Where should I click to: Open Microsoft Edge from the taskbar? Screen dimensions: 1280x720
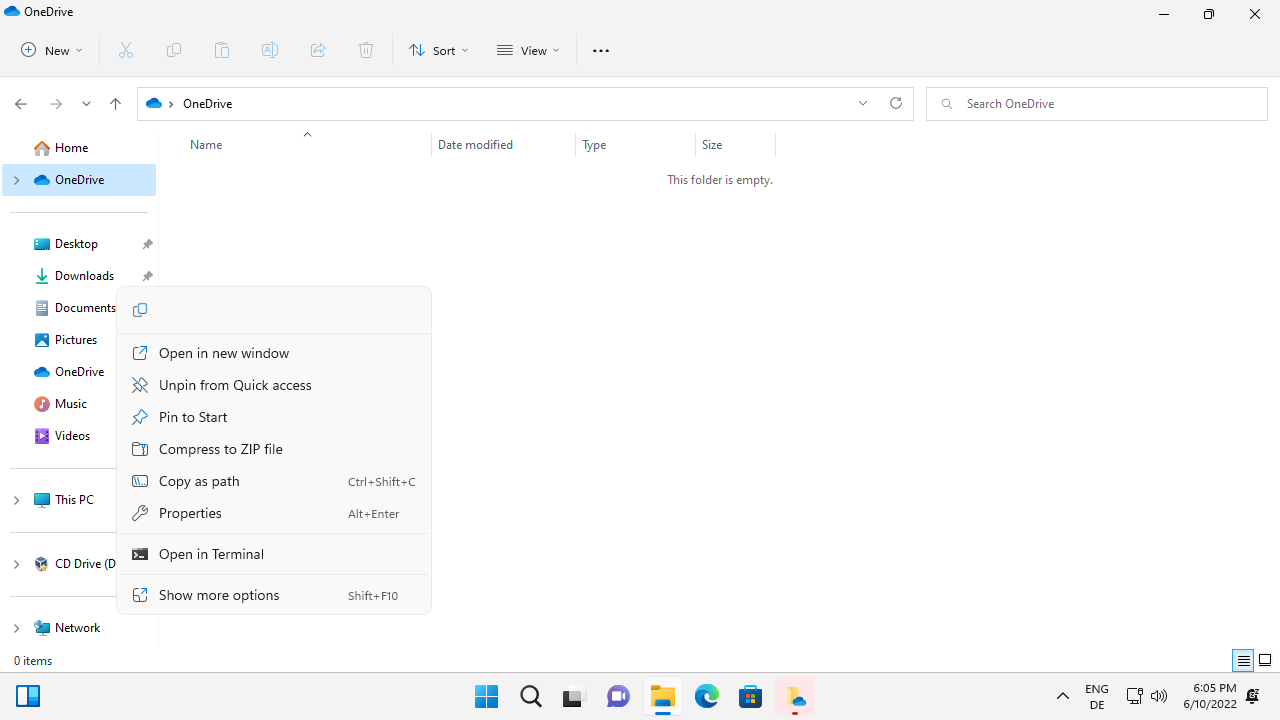click(707, 696)
